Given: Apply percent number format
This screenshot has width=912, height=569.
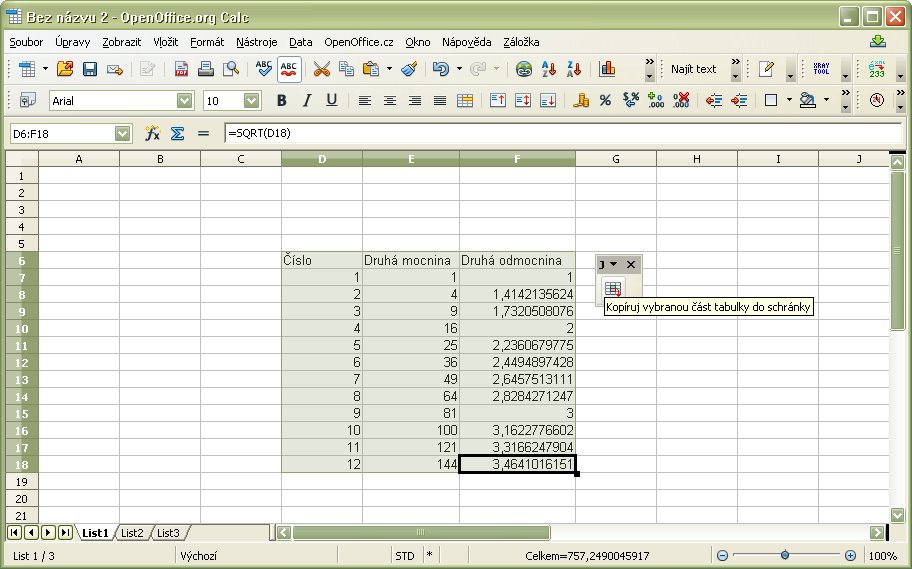Looking at the screenshot, I should 605,100.
